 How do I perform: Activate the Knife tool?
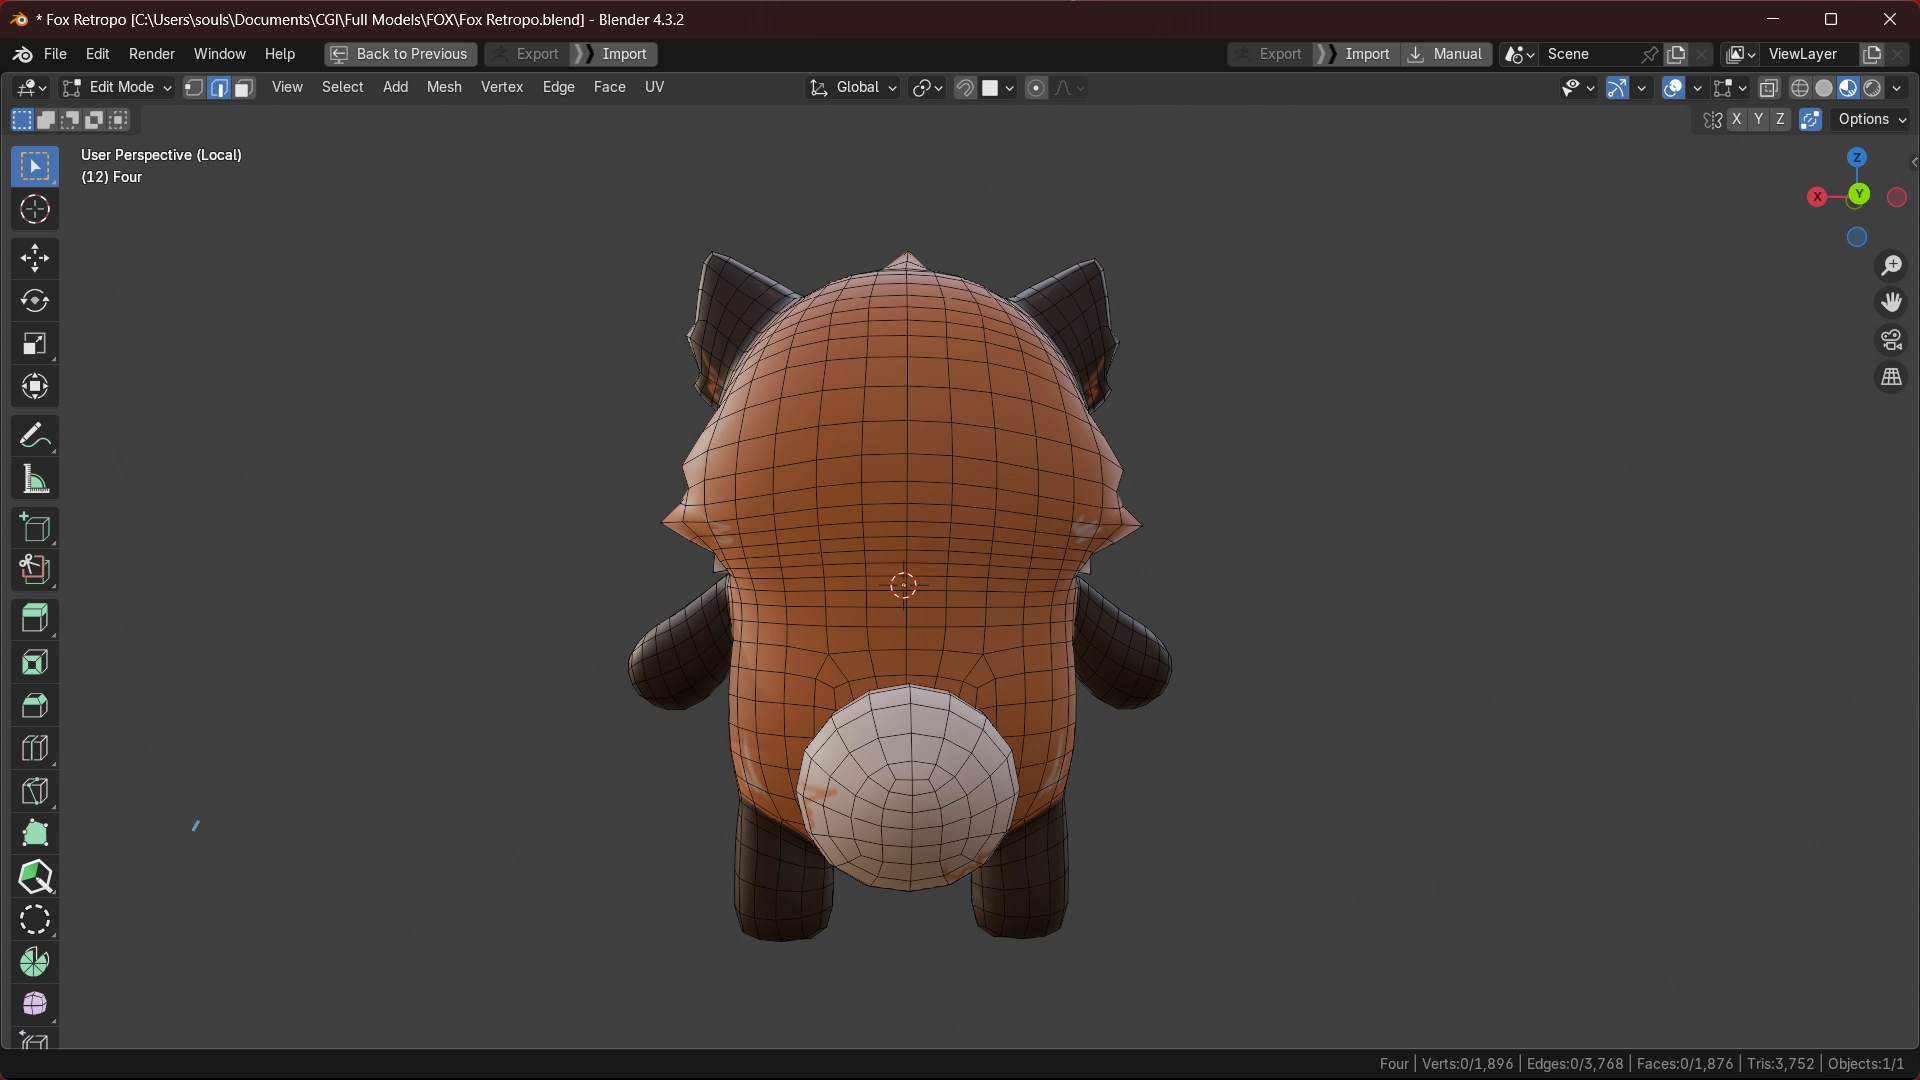click(35, 791)
